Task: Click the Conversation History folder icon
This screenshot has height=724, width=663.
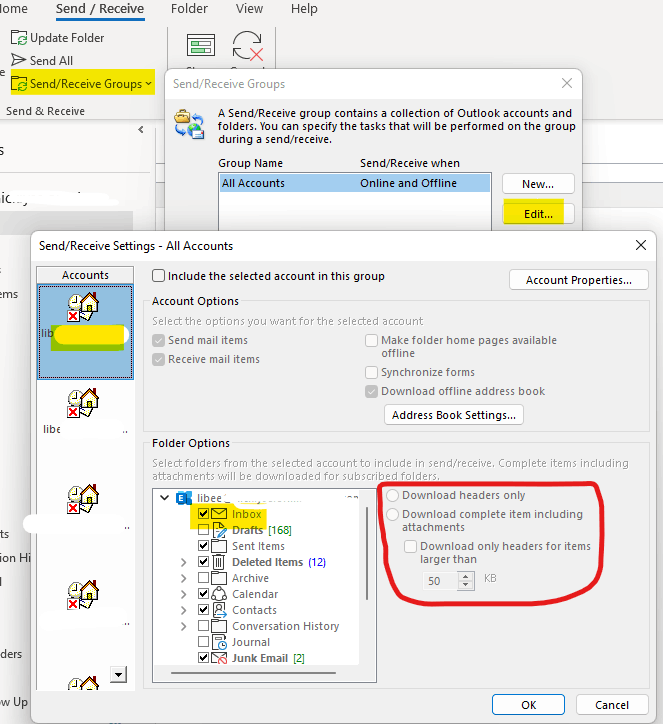Action: [219, 626]
